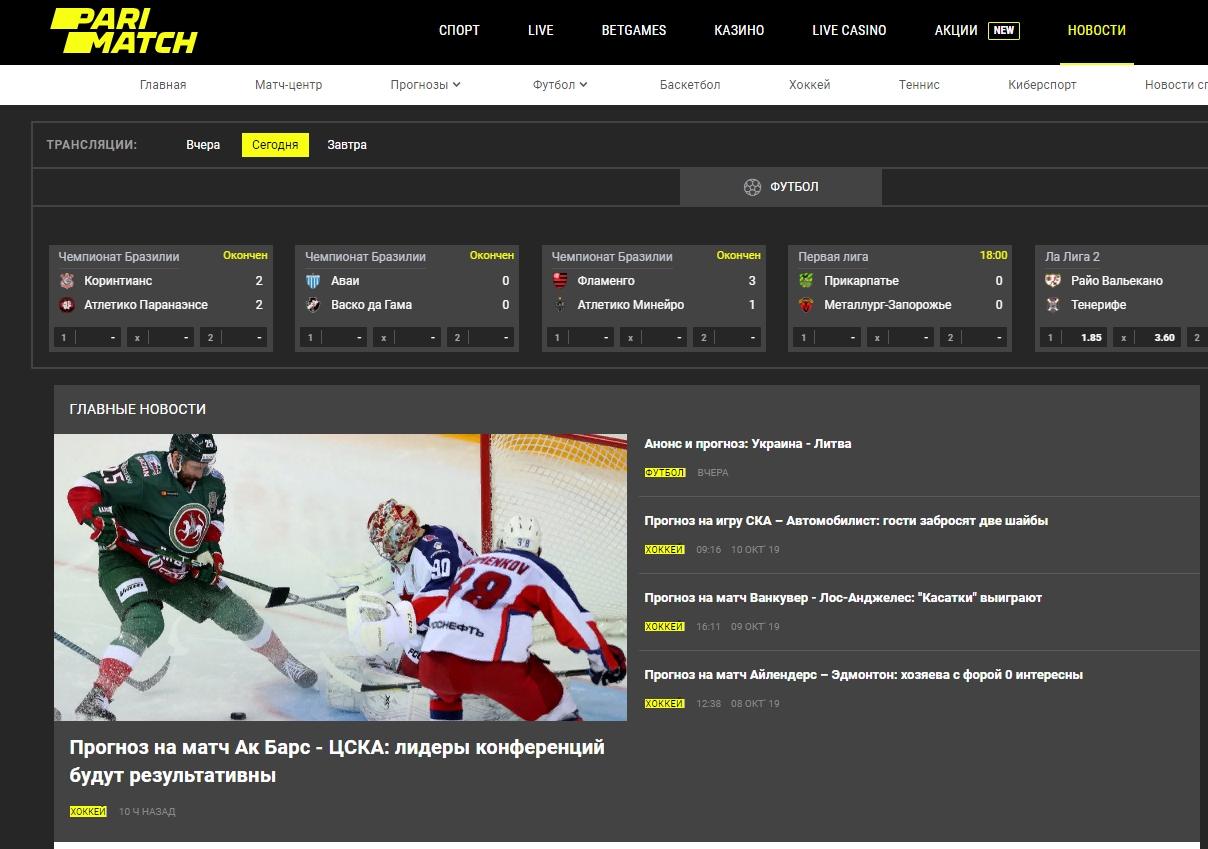The width and height of the screenshot is (1208, 849).
Task: Show broadcasts for Вчера
Action: (203, 145)
